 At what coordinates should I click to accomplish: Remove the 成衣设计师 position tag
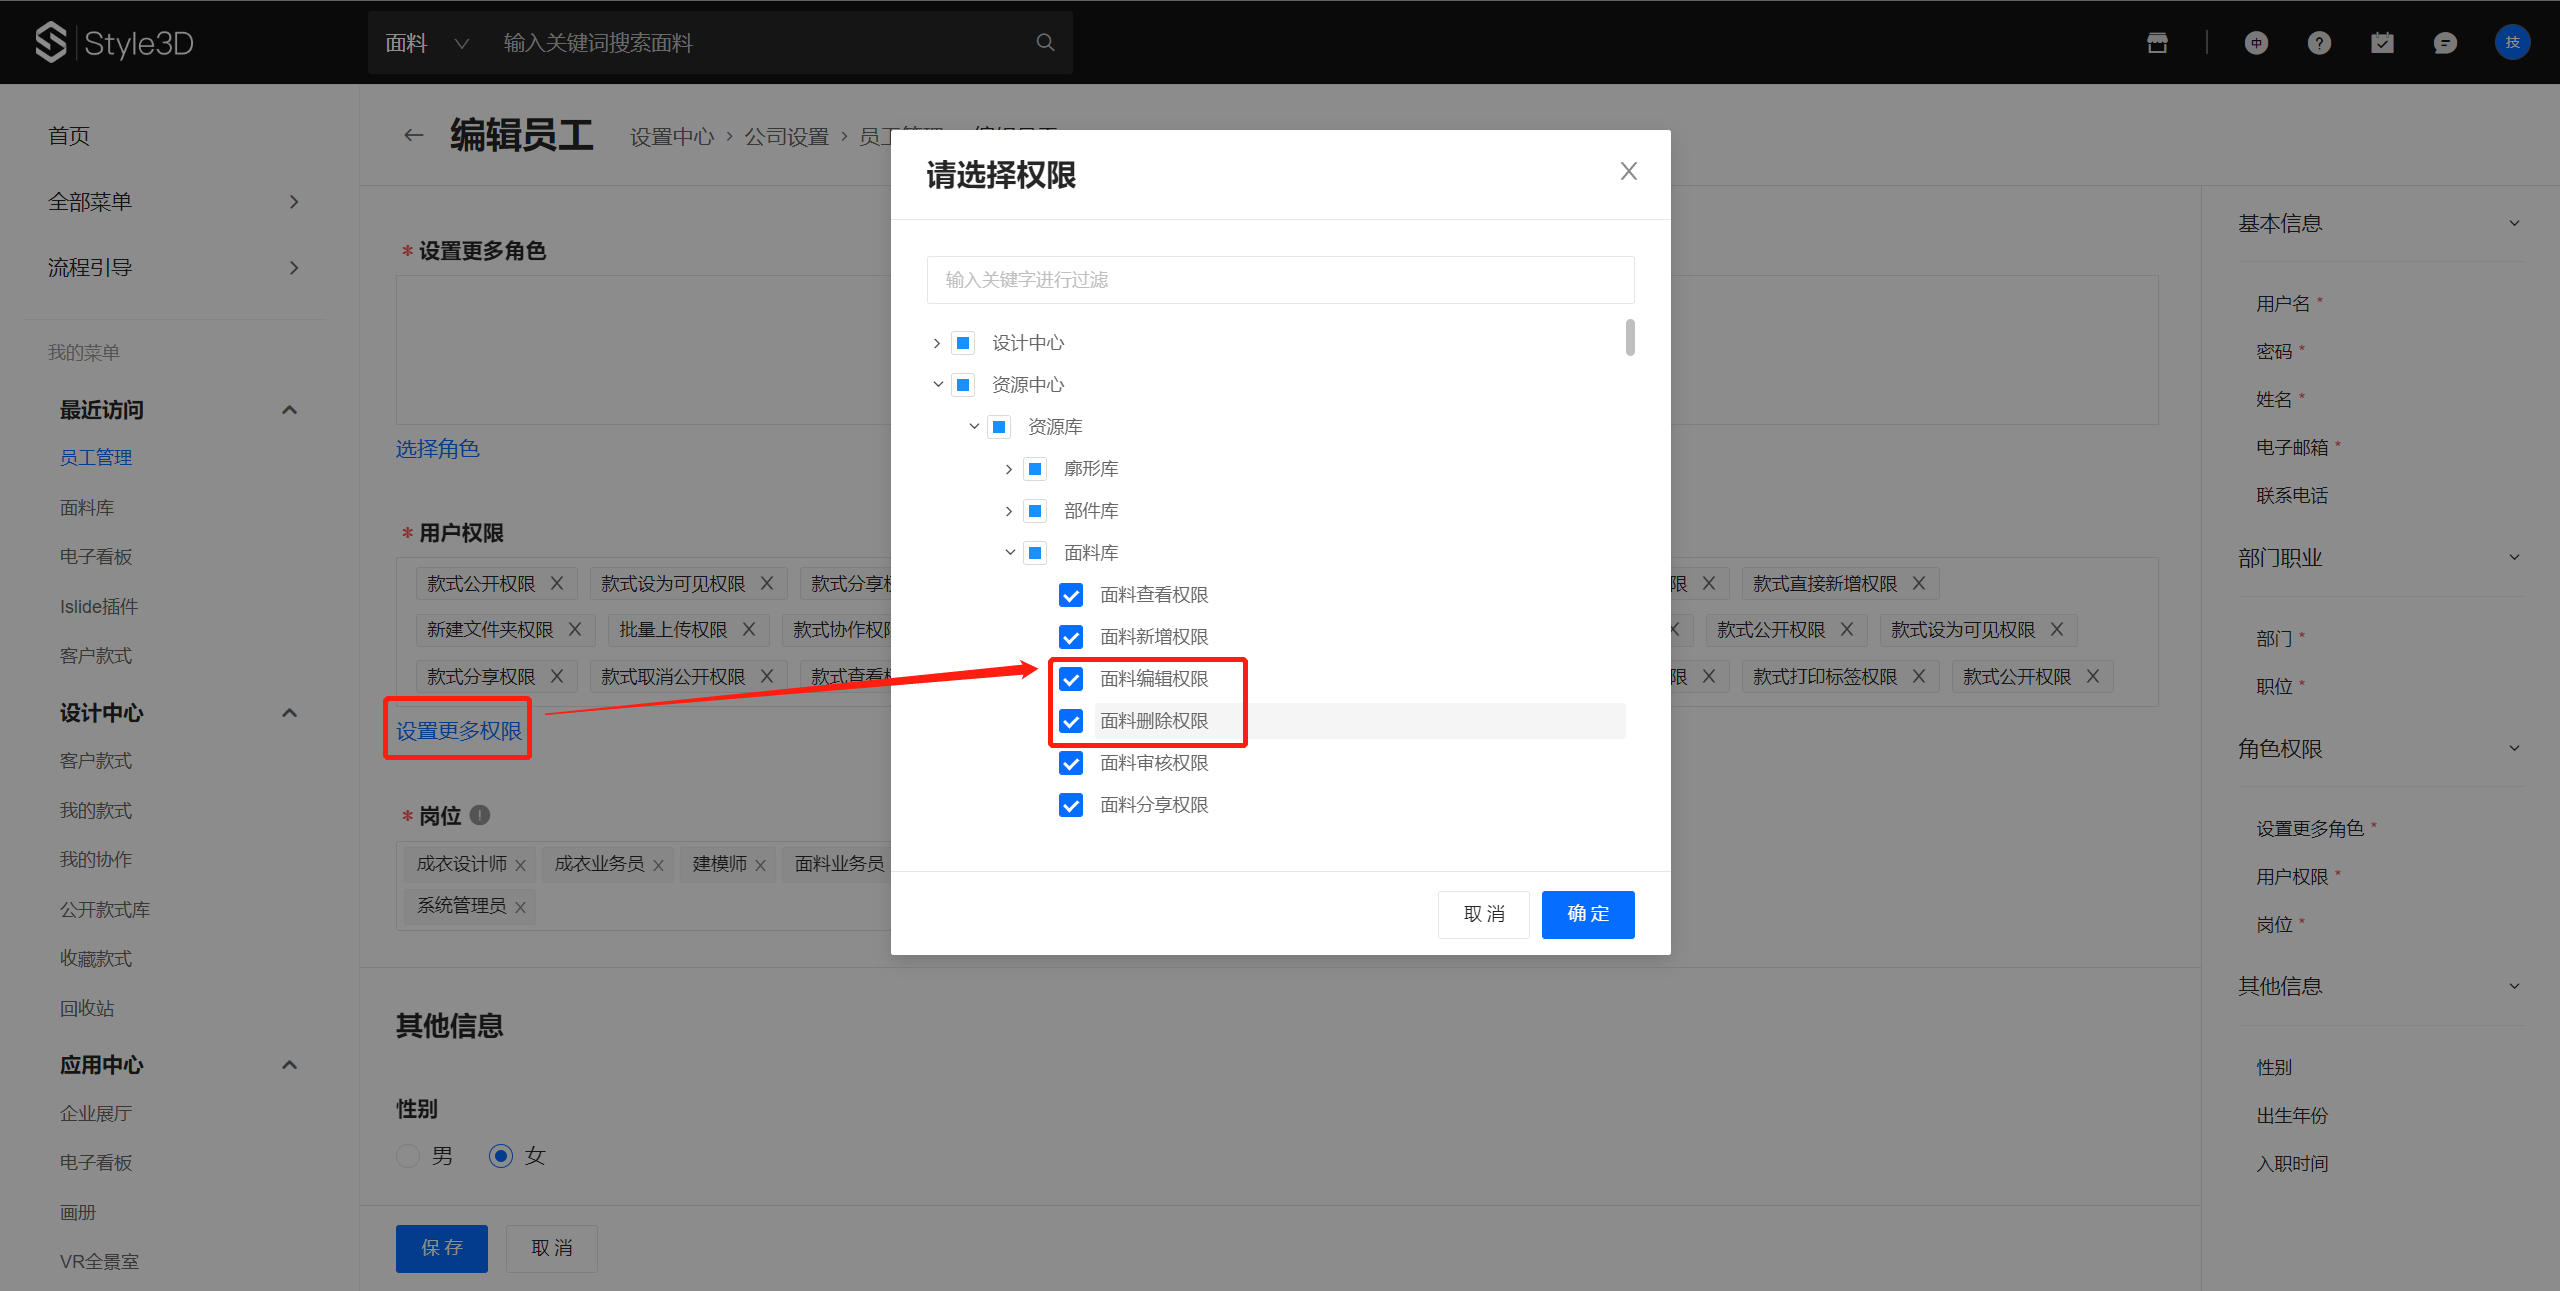coord(520,865)
